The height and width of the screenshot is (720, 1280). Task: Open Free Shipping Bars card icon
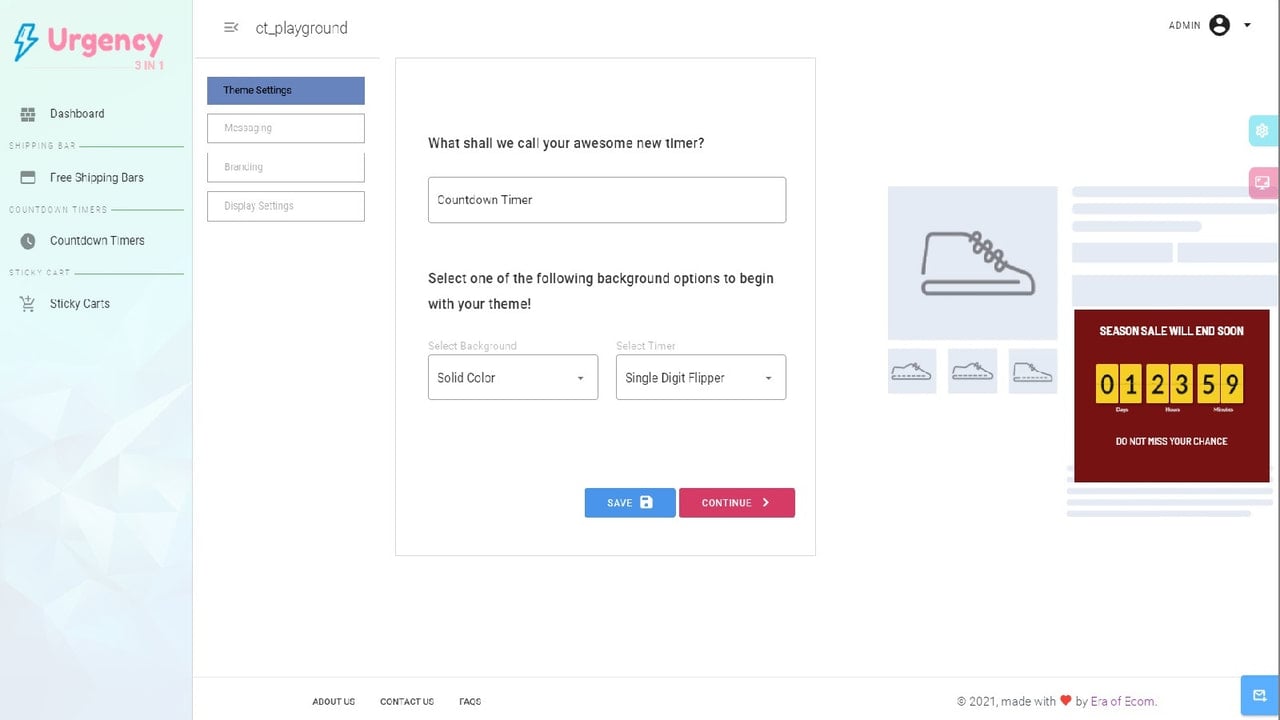28,178
